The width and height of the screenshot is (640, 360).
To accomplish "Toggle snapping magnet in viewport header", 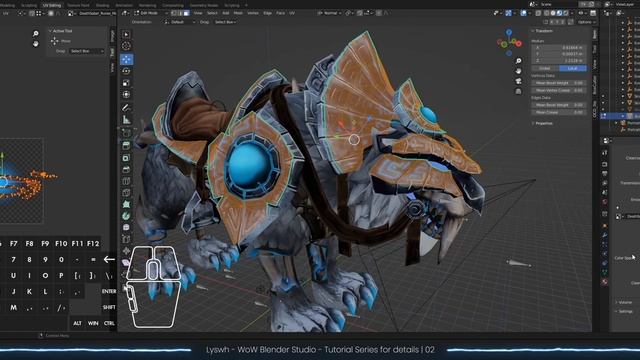I will [361, 13].
